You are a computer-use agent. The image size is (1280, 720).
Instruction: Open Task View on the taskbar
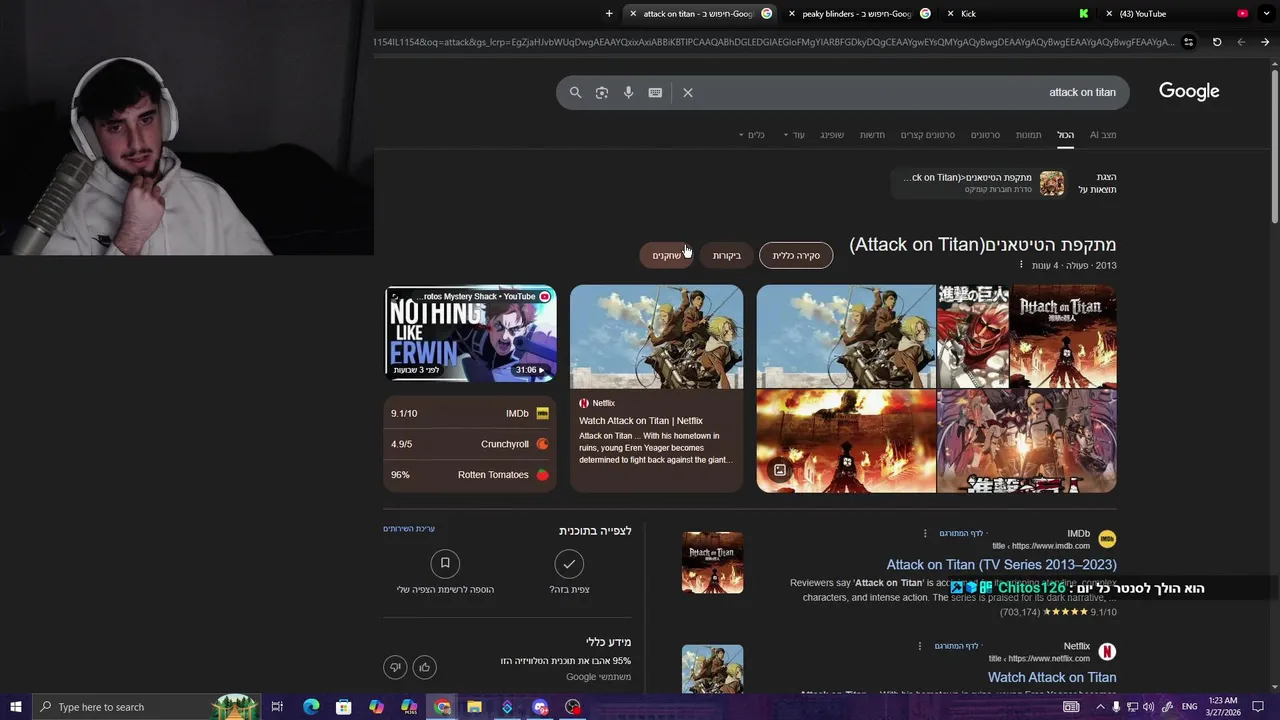point(277,707)
